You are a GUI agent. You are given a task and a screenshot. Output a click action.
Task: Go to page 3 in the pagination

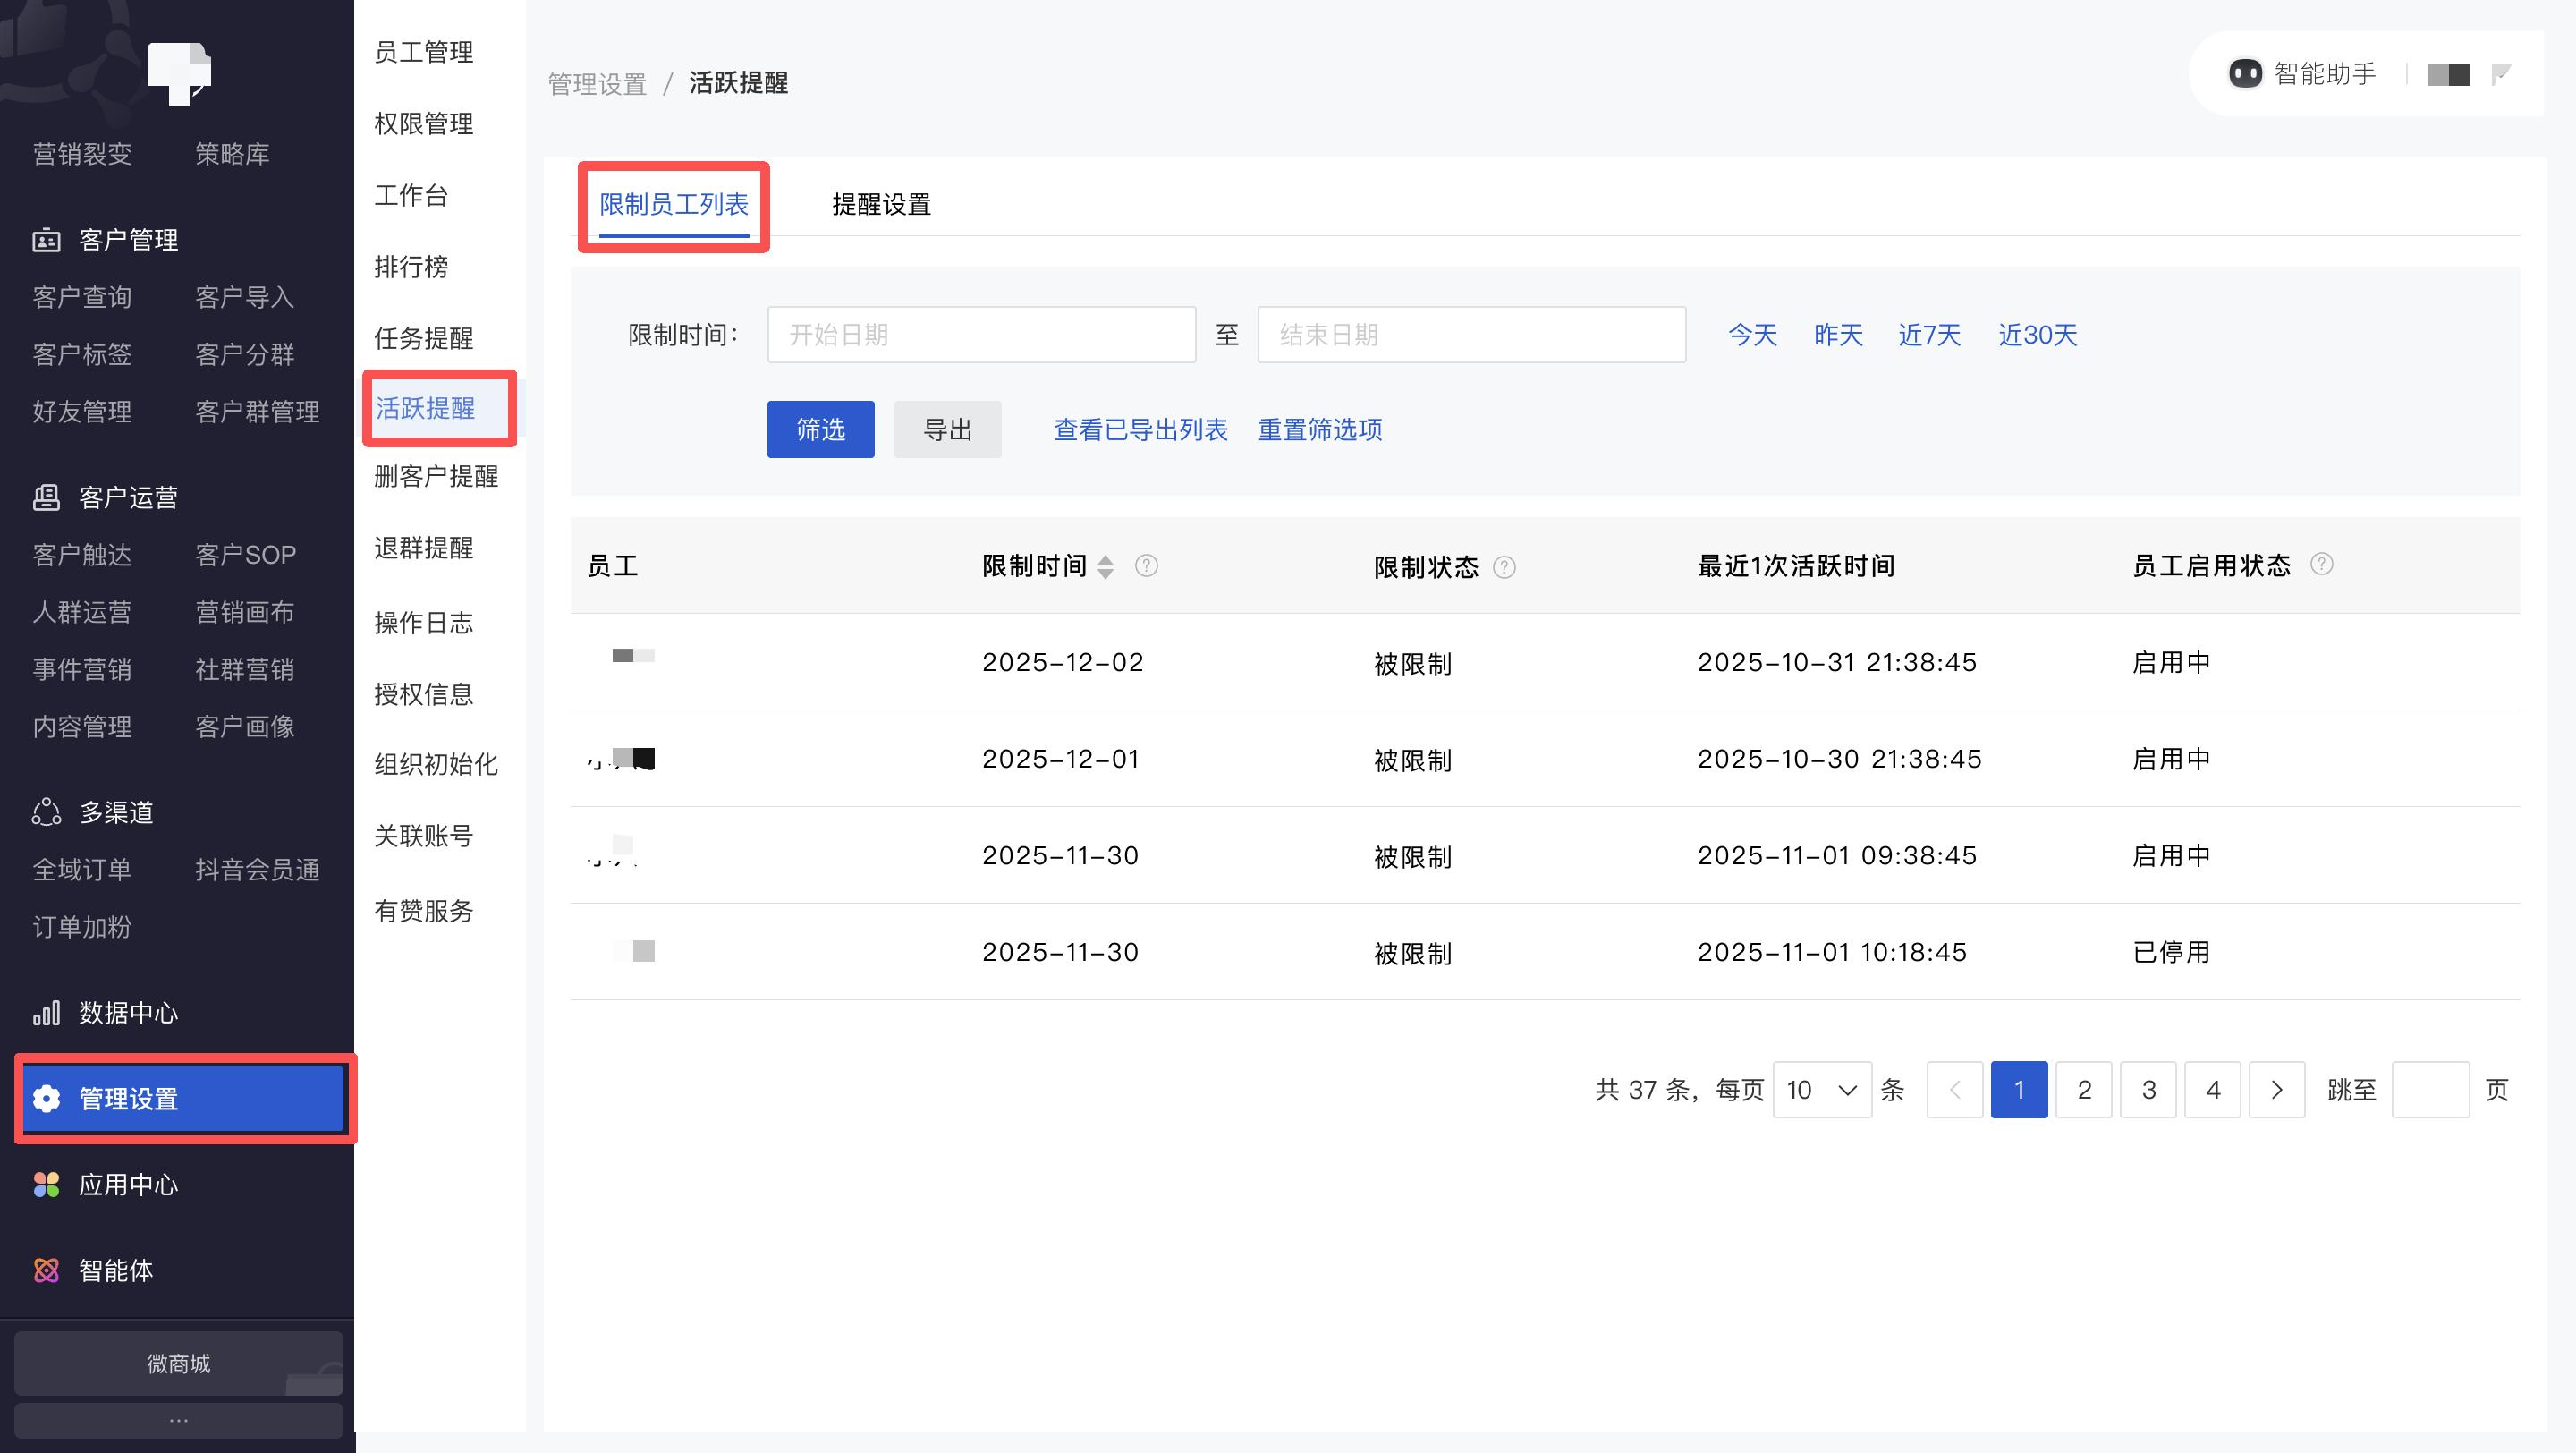pyautogui.click(x=2148, y=1090)
